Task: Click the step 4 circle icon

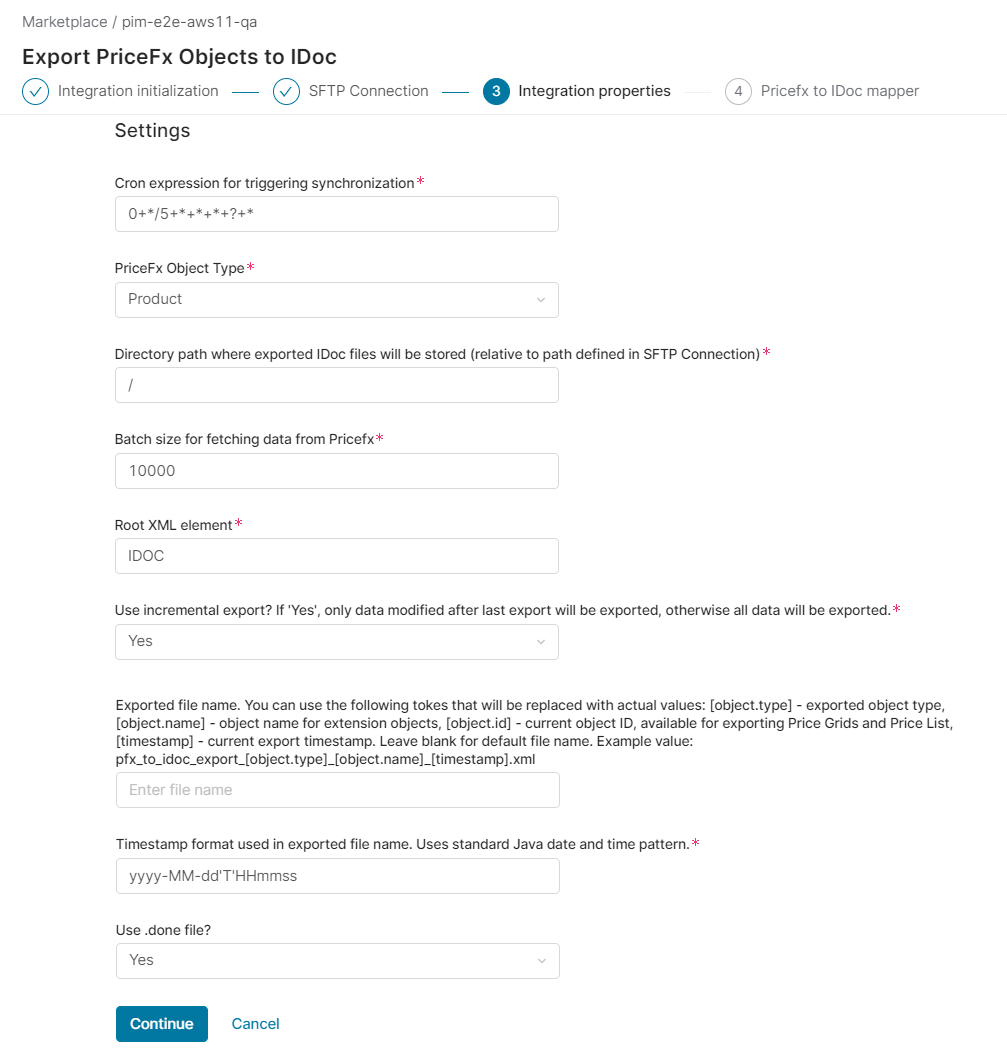Action: coord(738,91)
